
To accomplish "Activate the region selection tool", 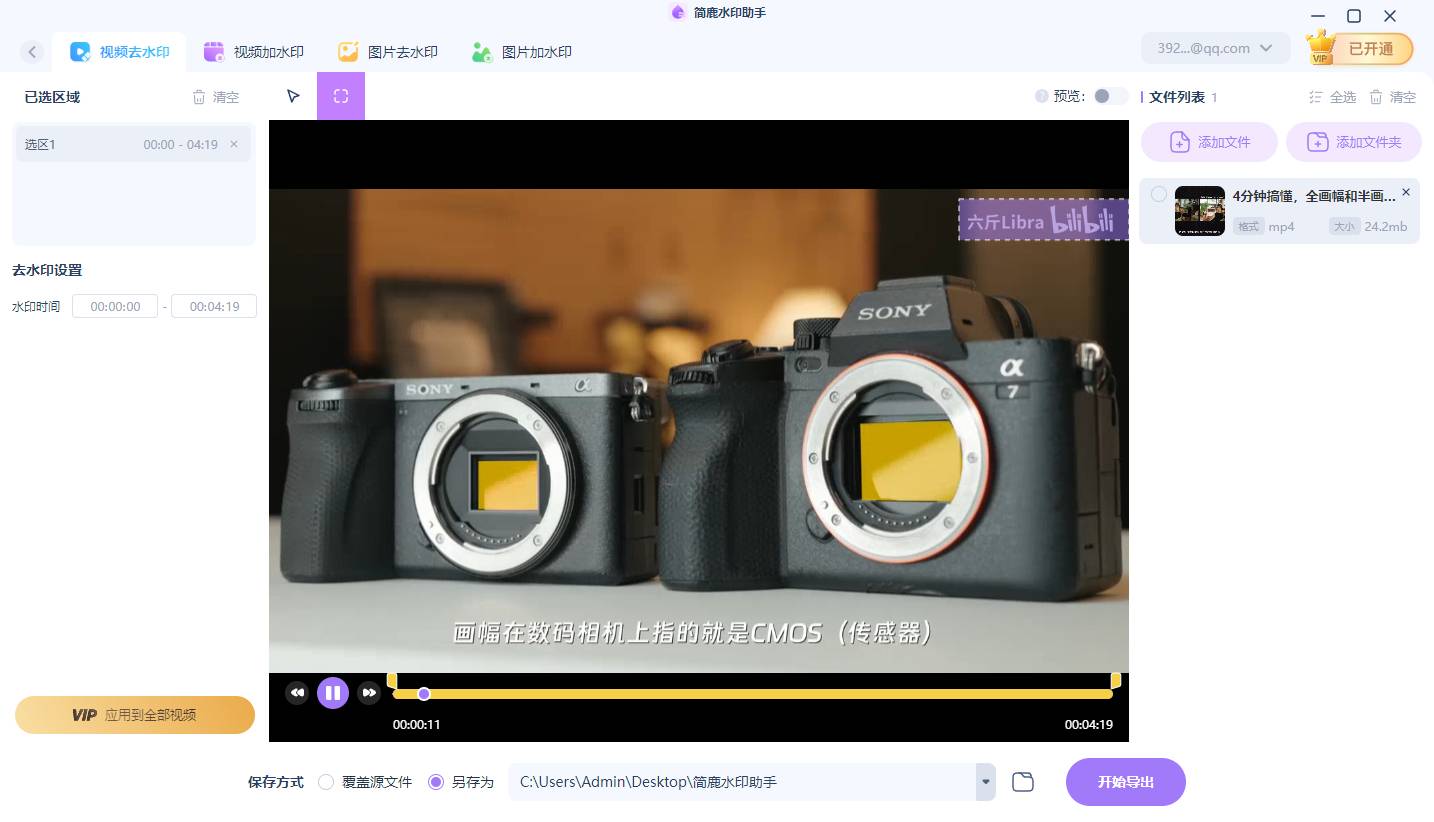I will (341, 96).
